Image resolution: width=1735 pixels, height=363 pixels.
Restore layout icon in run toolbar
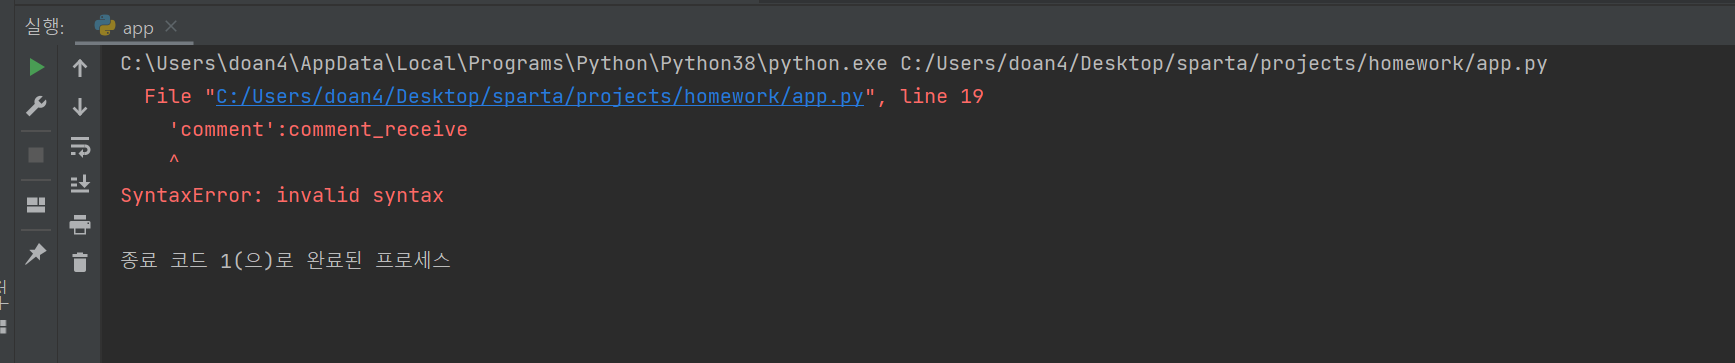click(x=36, y=204)
